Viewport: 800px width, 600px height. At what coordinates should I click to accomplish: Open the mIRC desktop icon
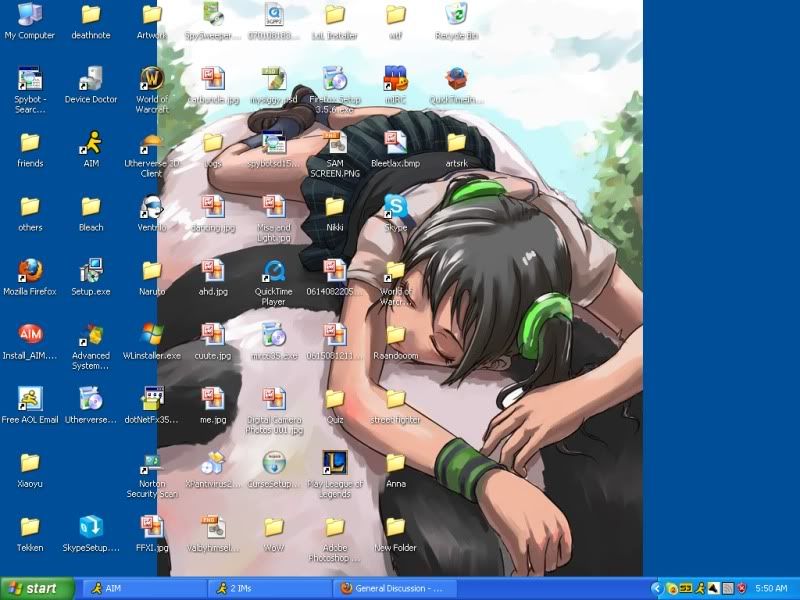tap(395, 85)
